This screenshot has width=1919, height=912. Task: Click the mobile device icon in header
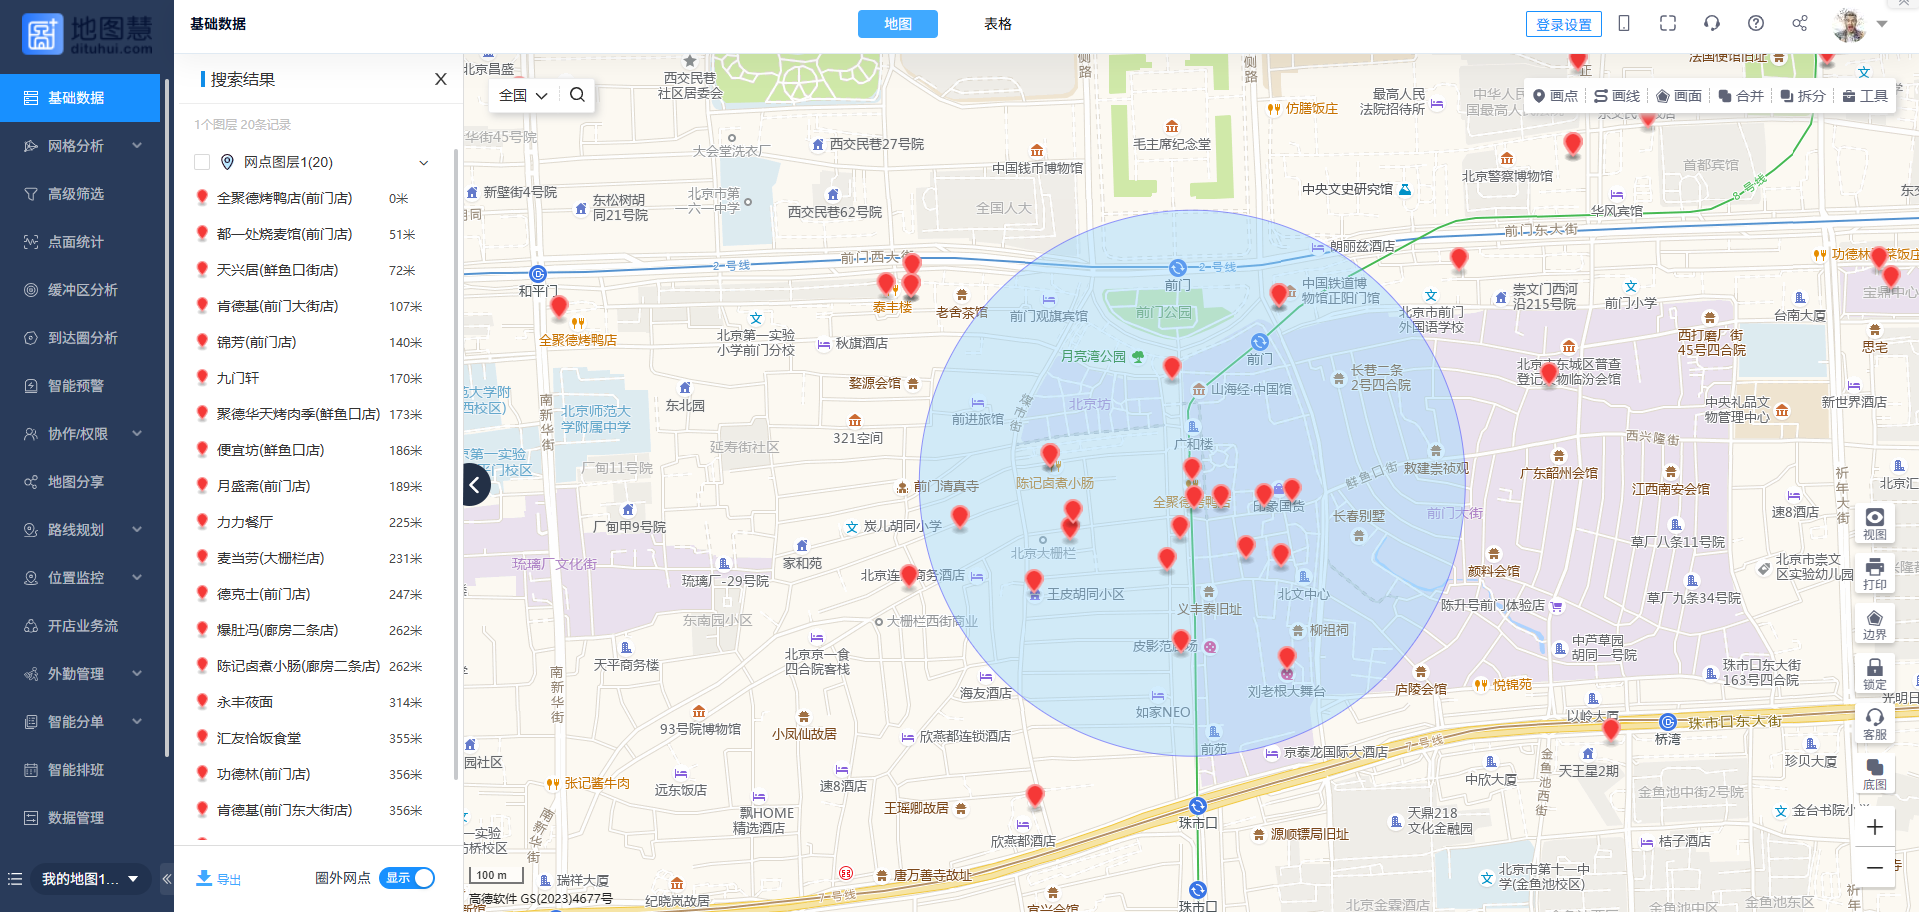click(1624, 23)
